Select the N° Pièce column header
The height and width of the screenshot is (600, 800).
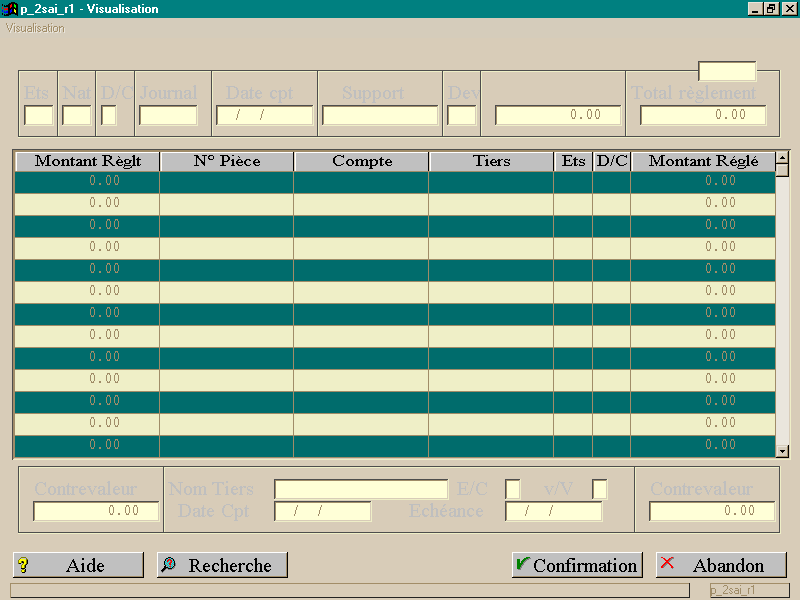[x=227, y=161]
